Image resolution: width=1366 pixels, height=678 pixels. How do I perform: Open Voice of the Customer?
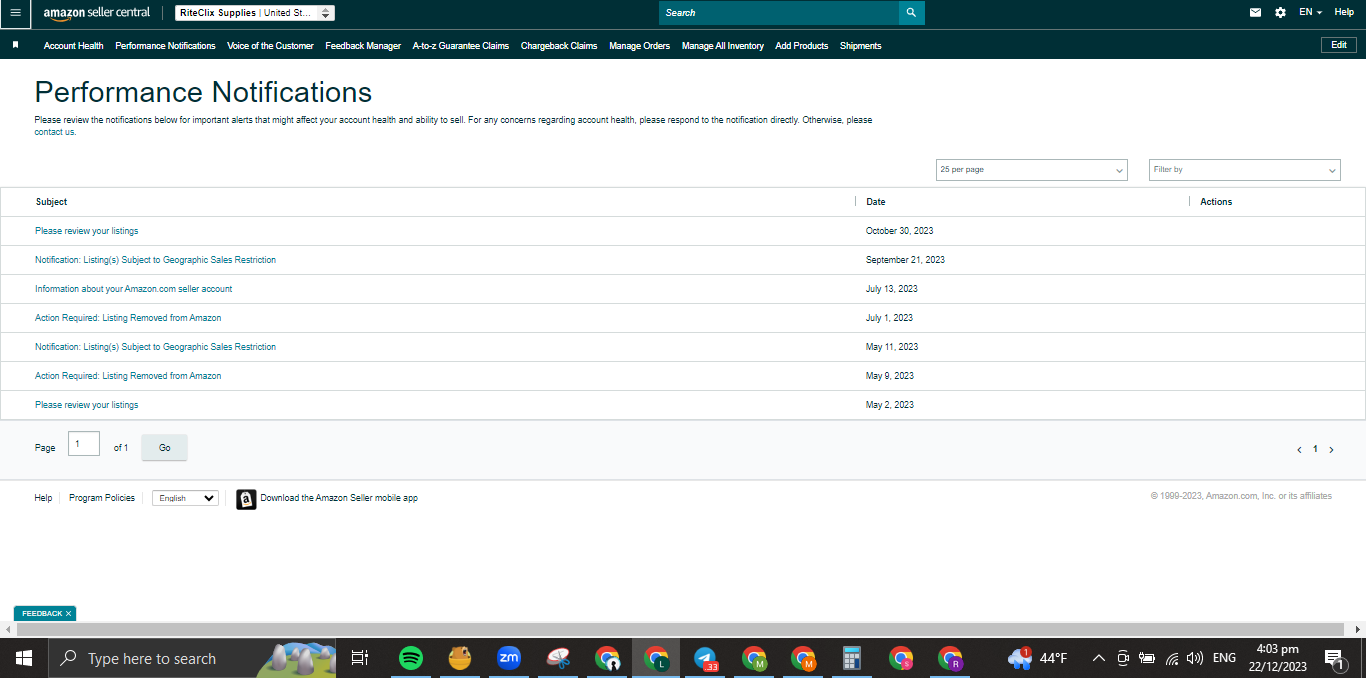[x=270, y=46]
